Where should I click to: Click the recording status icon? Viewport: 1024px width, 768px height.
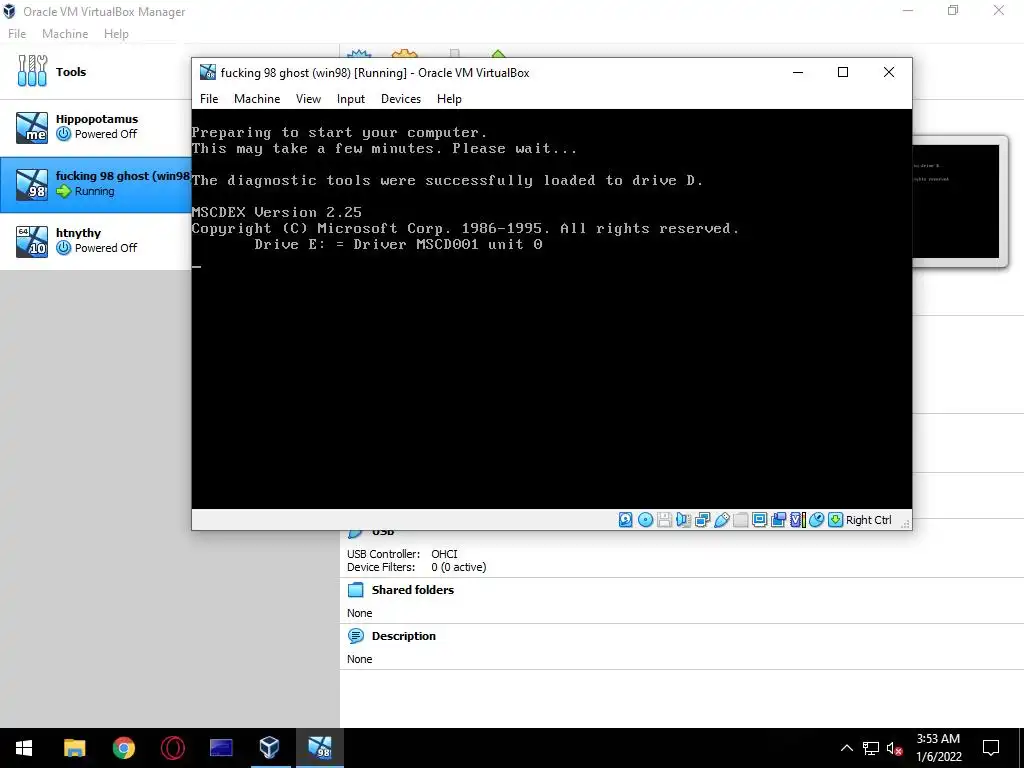[x=778, y=520]
